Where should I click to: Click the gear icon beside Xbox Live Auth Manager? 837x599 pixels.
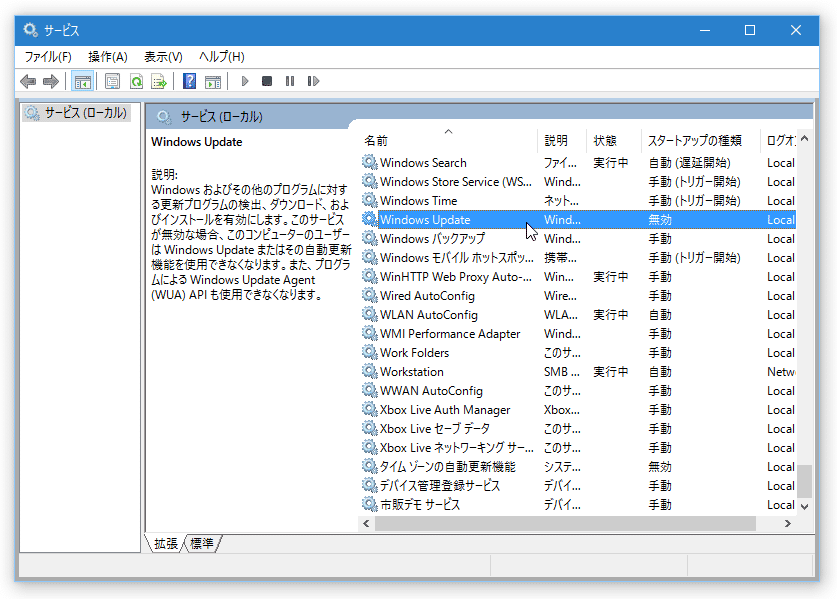pyautogui.click(x=369, y=409)
